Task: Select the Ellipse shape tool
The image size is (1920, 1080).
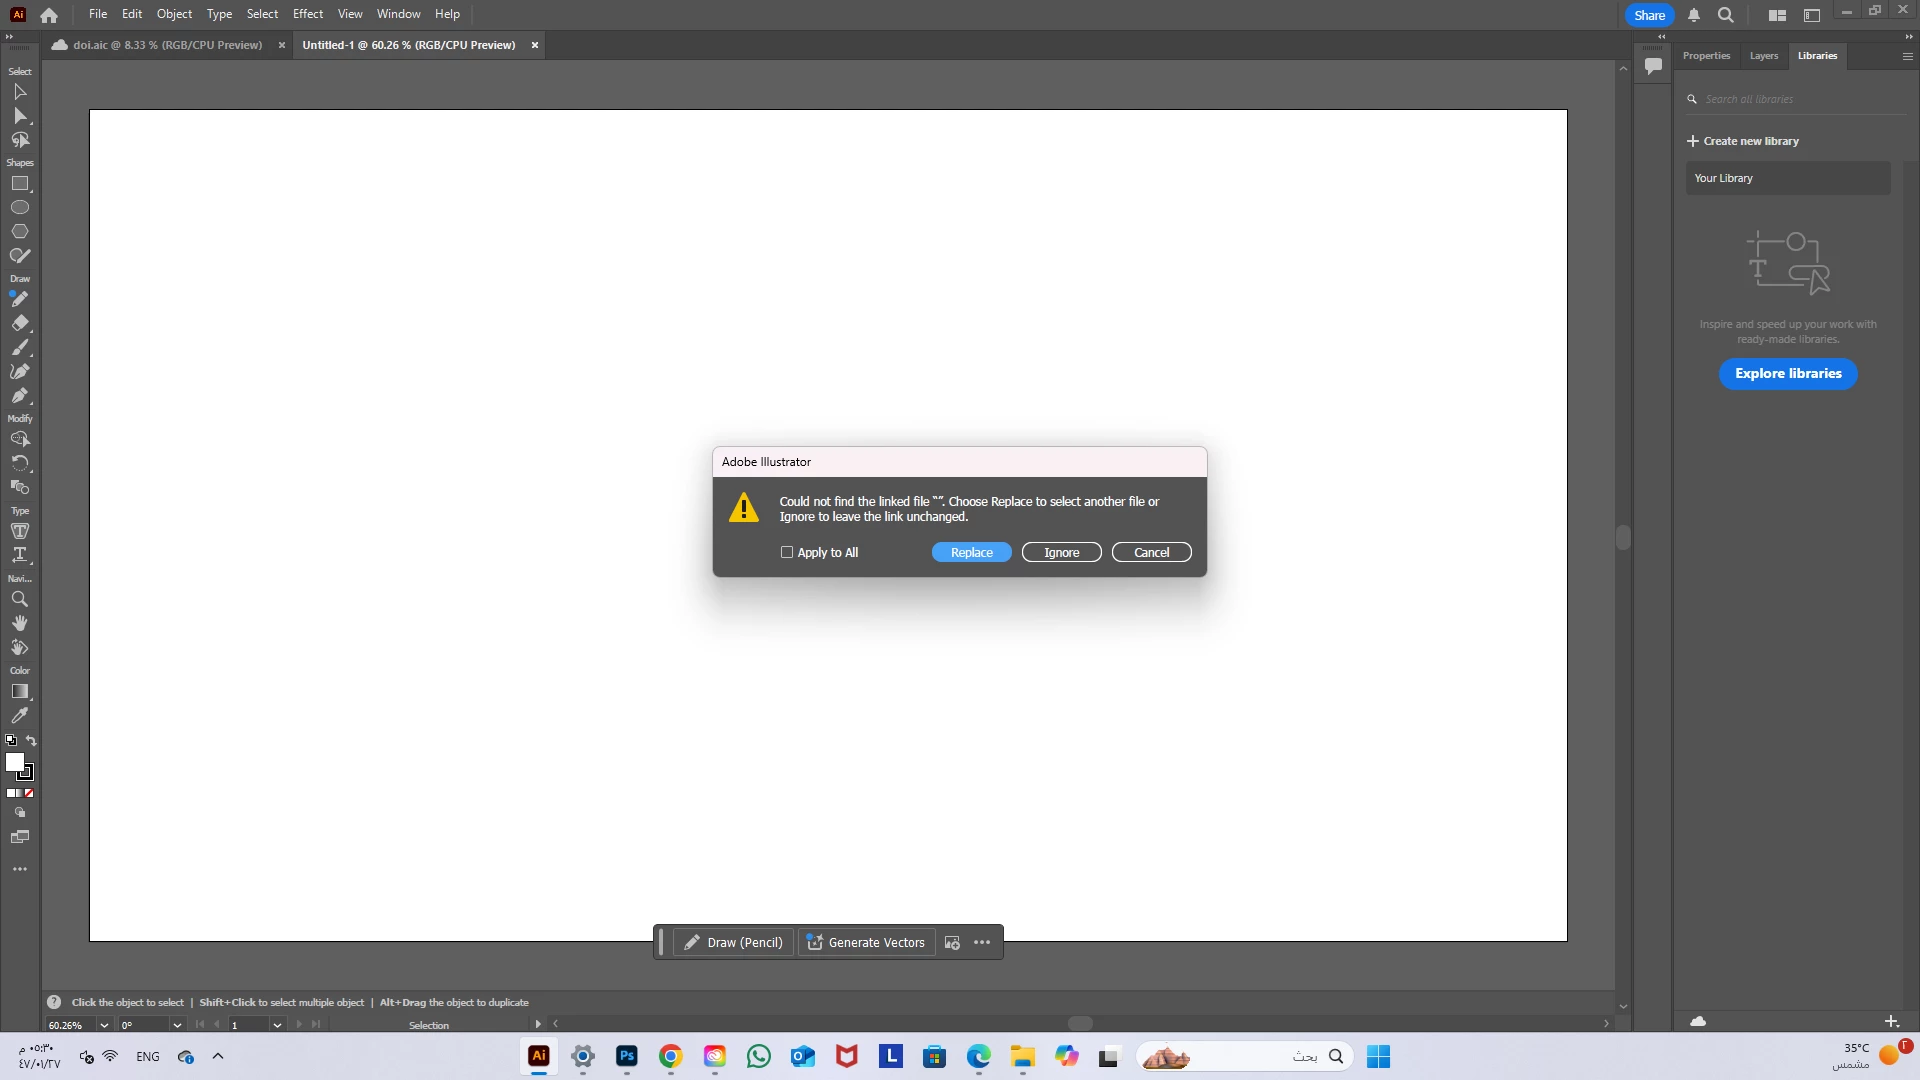Action: coord(20,208)
